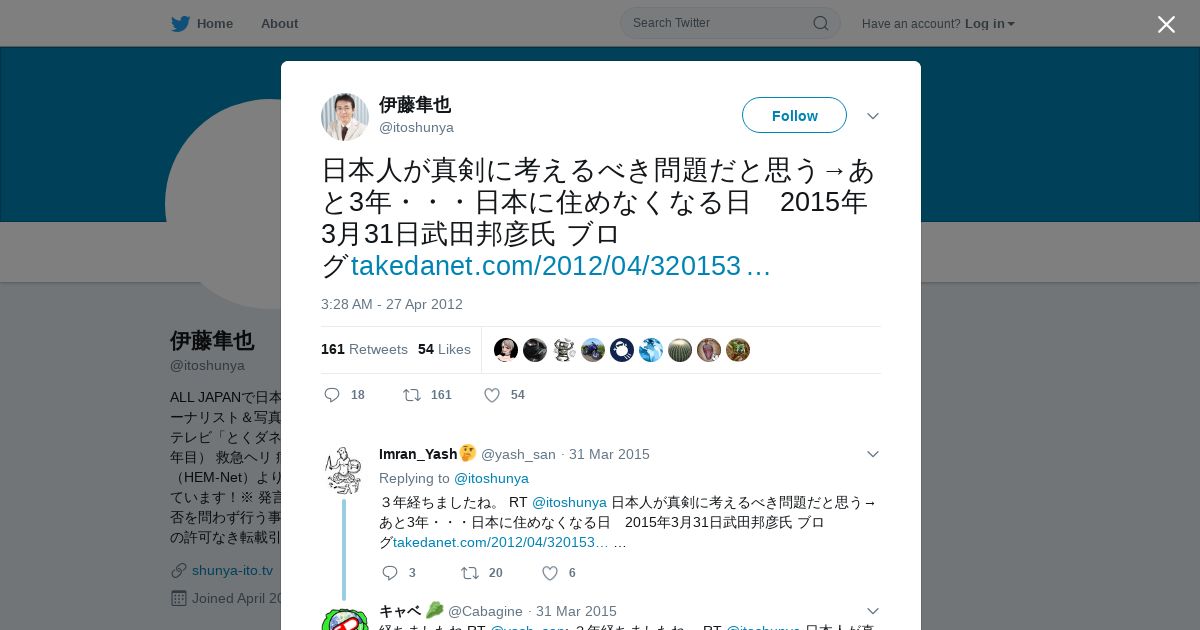
Task: Click the Twitter bird Home icon
Action: pos(180,24)
